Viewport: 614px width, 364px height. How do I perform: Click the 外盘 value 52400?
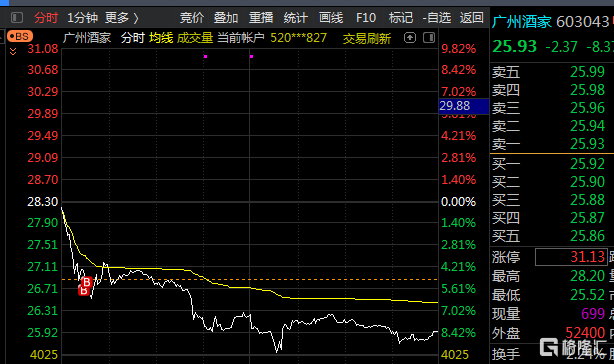(x=585, y=333)
